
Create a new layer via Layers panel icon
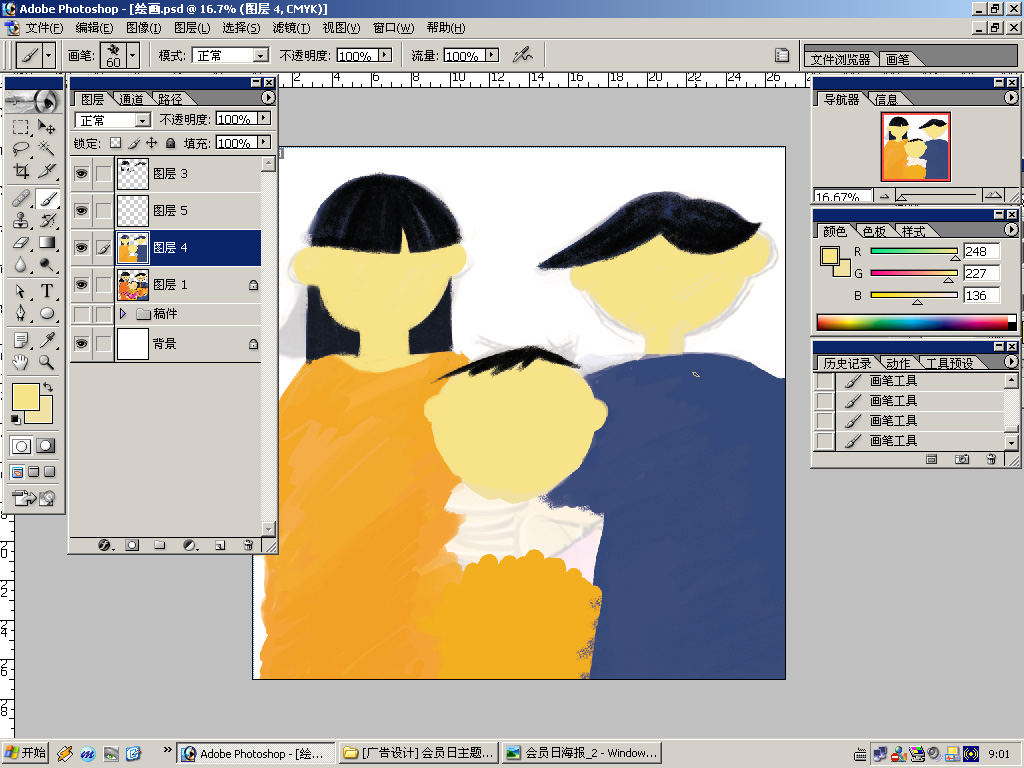(220, 545)
